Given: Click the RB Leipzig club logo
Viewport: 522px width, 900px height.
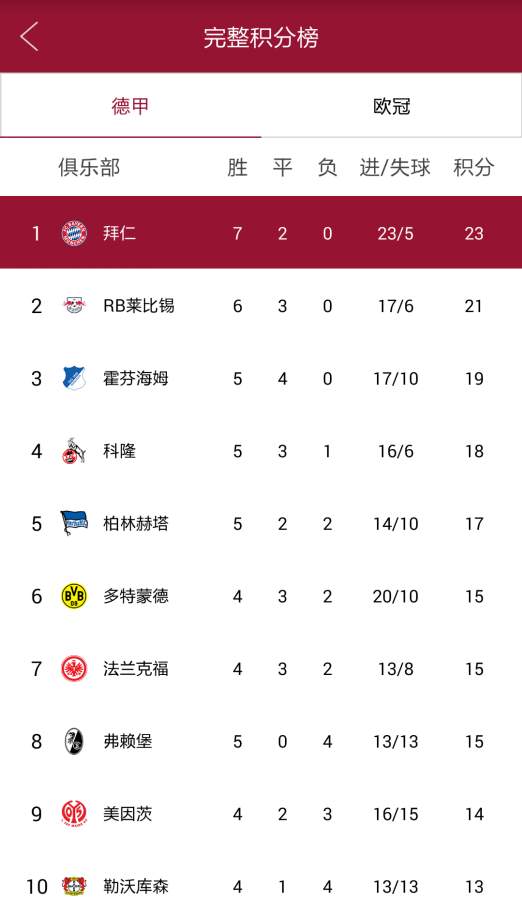Looking at the screenshot, I should pos(74,305).
